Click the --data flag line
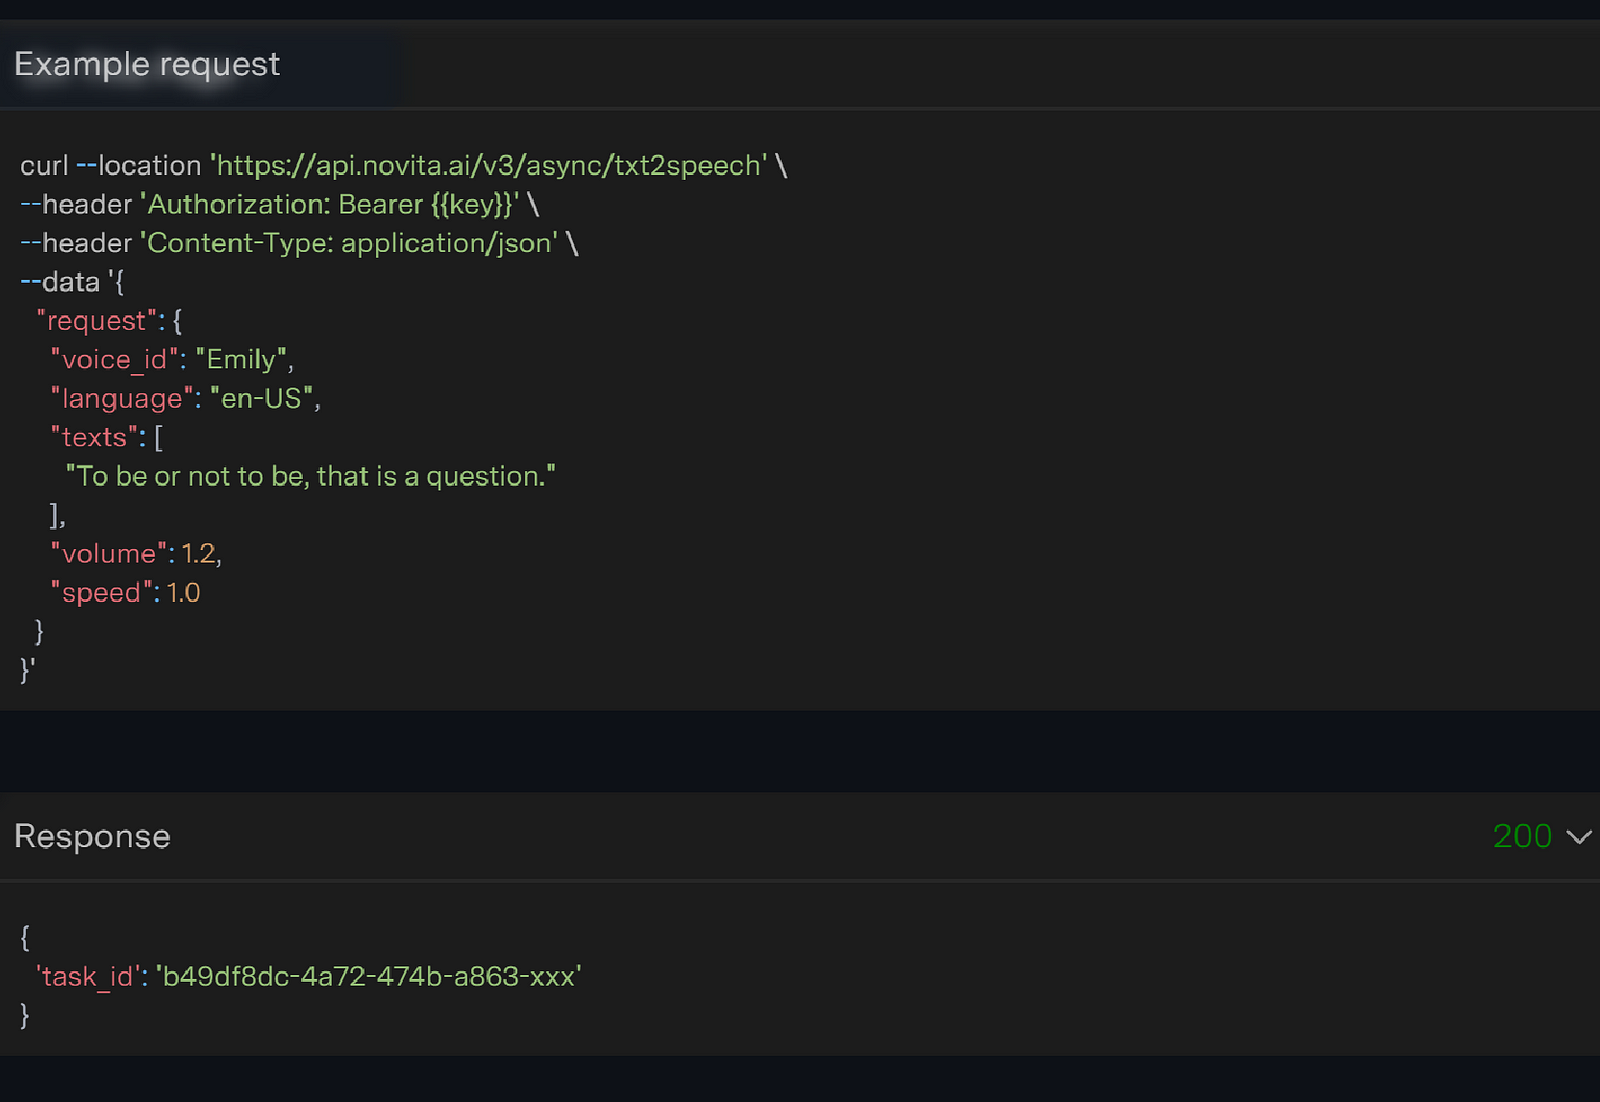This screenshot has height=1102, width=1600. (x=70, y=282)
